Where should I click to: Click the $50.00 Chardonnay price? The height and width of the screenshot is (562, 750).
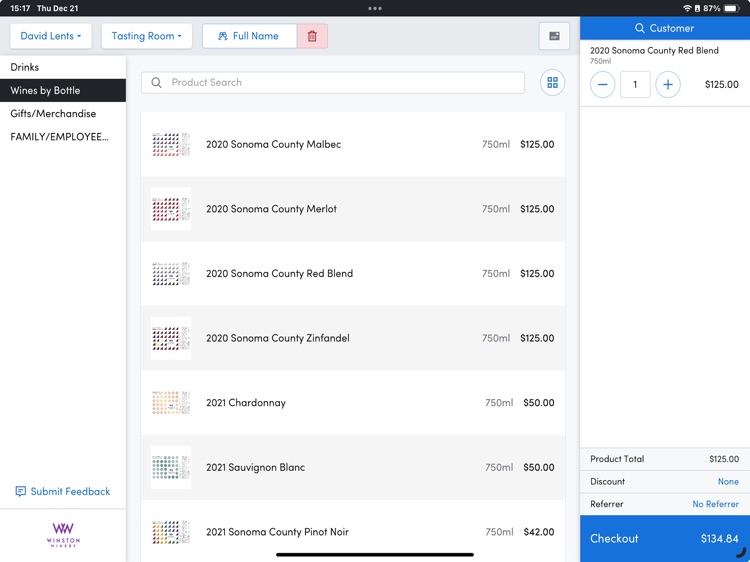[539, 403]
